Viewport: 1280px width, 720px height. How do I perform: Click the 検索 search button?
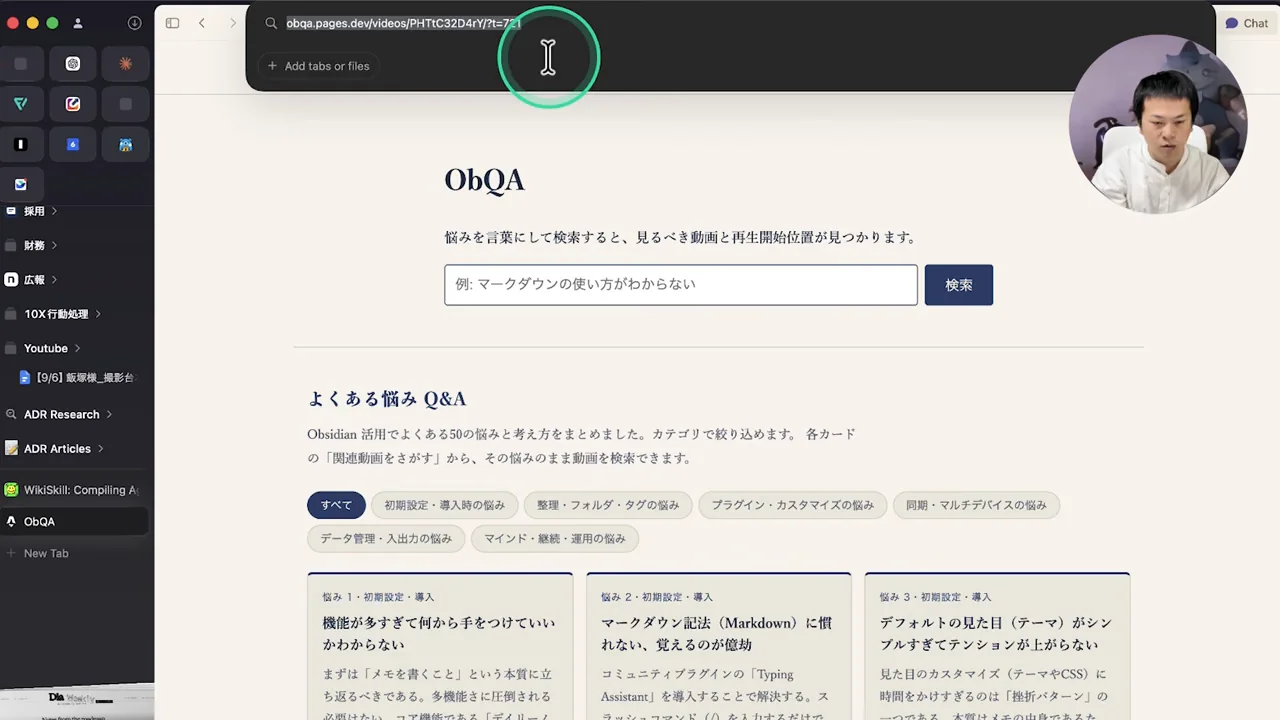959,285
